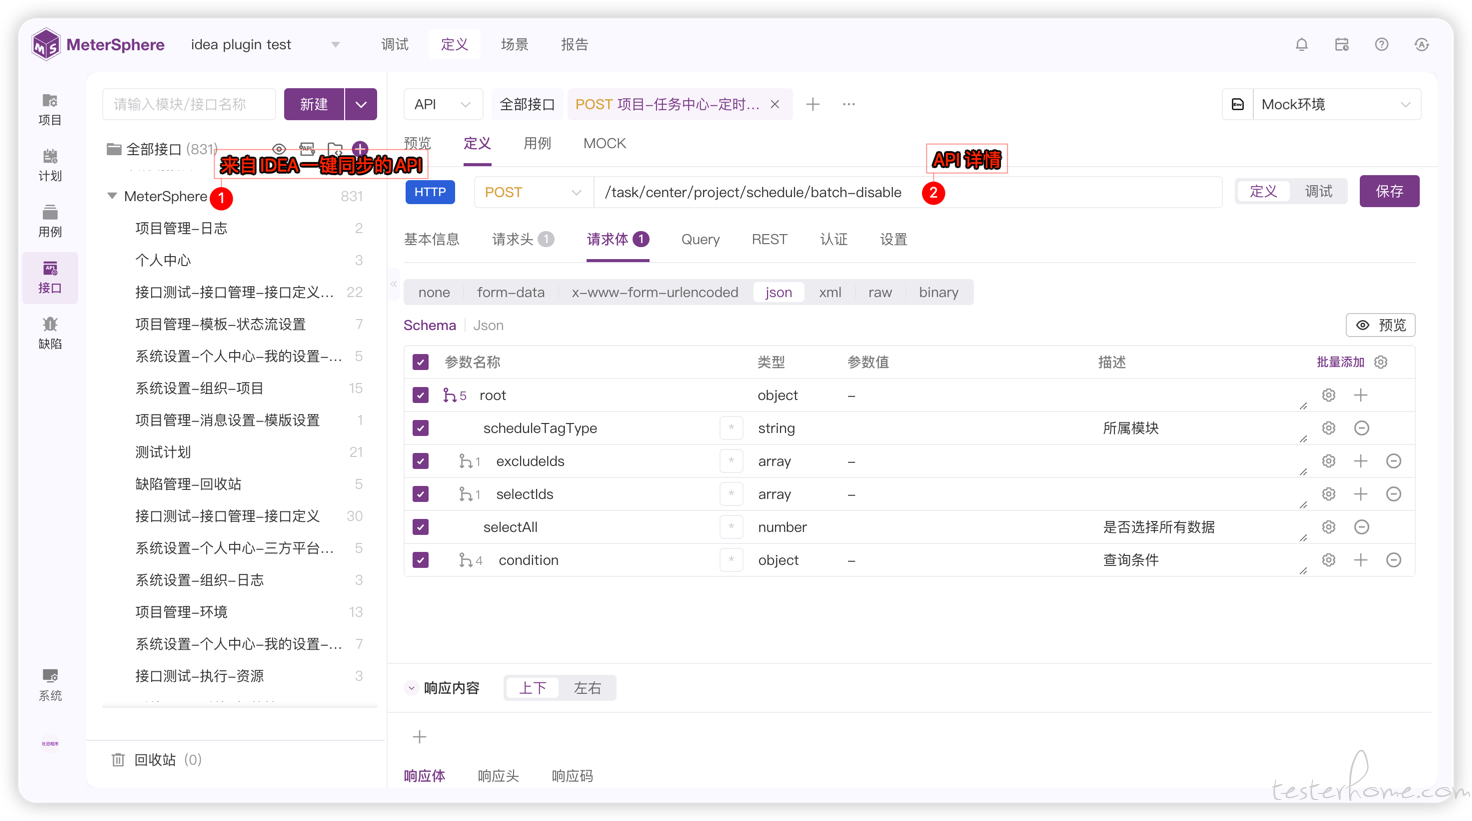Remove the selectAll parameter row
The image size is (1472, 821).
pyautogui.click(x=1361, y=527)
